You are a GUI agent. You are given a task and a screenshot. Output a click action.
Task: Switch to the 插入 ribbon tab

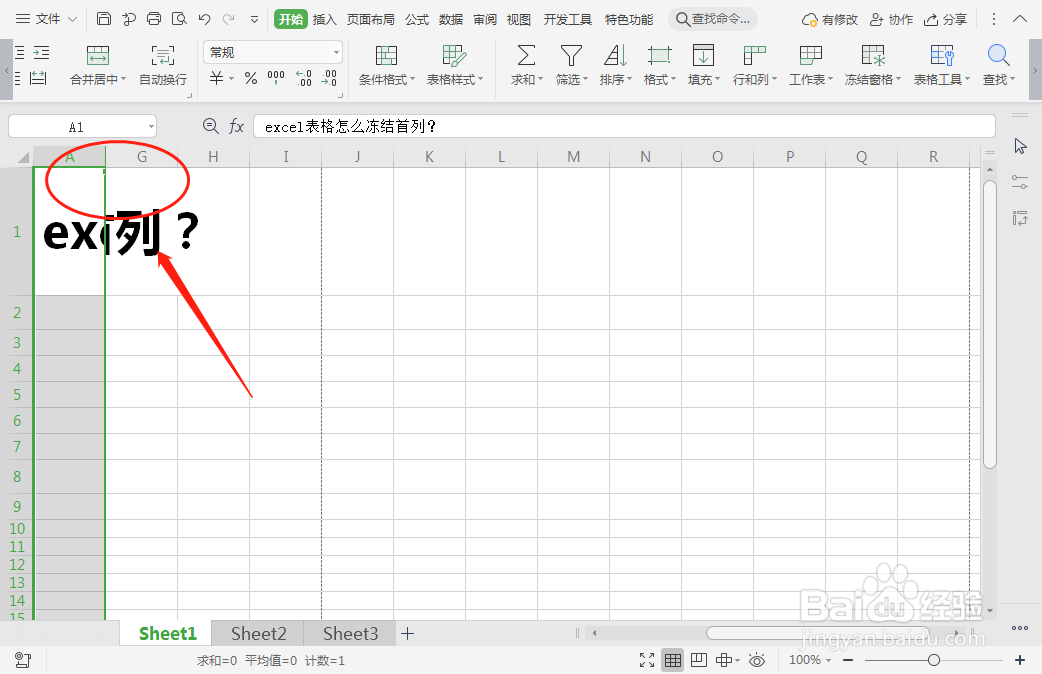pos(324,19)
